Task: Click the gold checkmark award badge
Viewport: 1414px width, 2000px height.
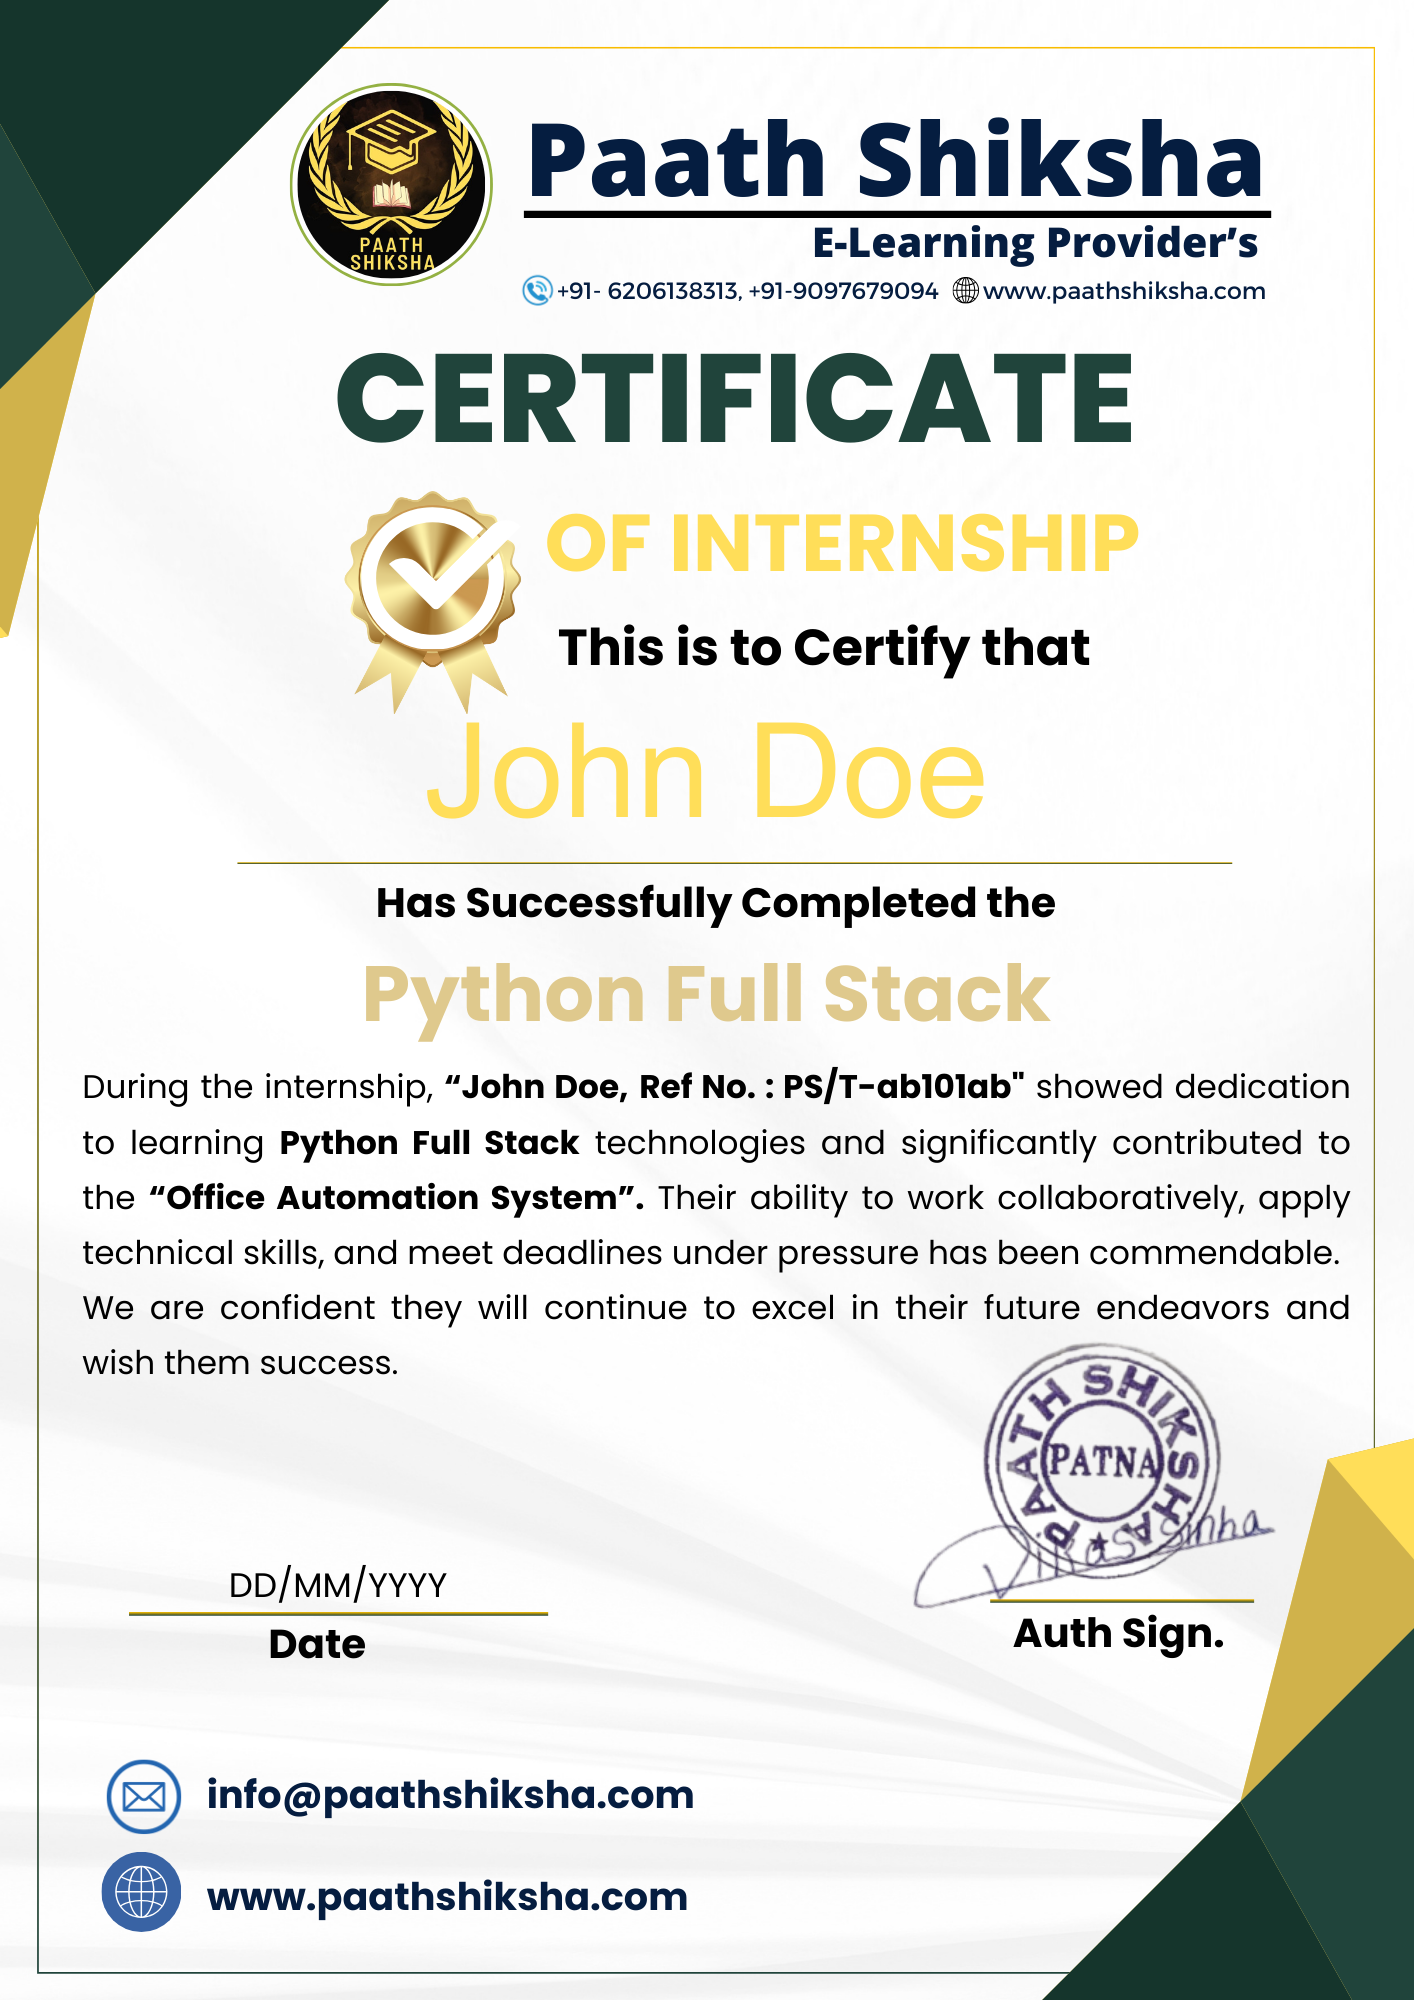Action: coord(433,601)
